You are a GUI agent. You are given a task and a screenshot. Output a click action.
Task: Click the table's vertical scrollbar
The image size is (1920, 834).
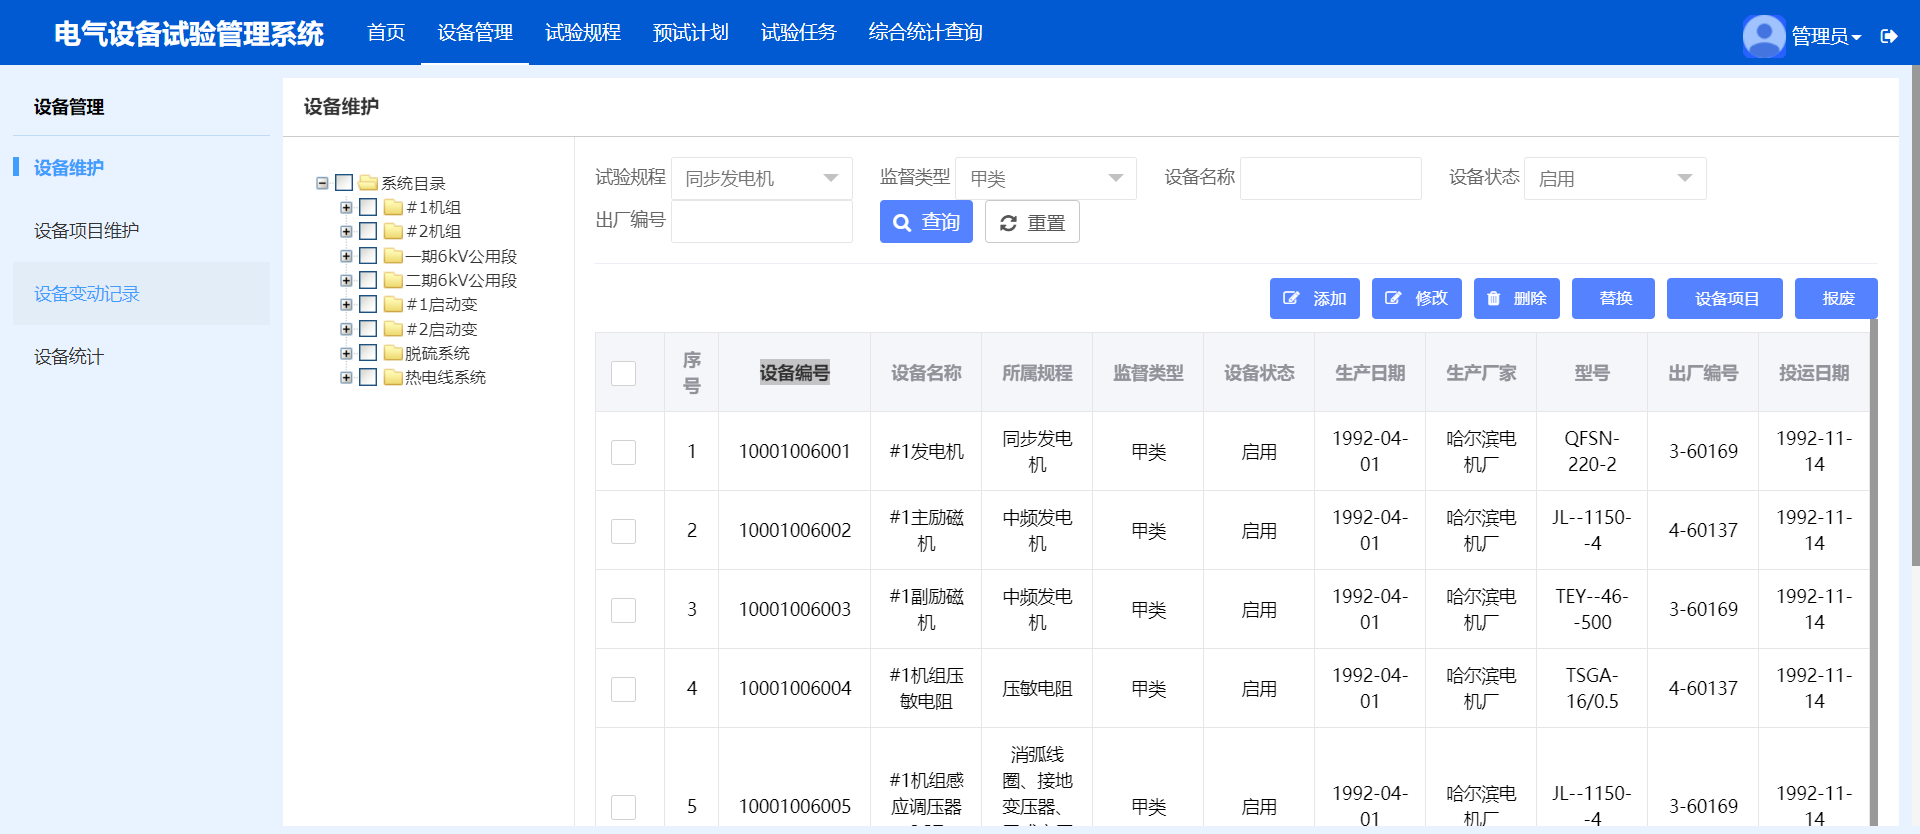1874,572
